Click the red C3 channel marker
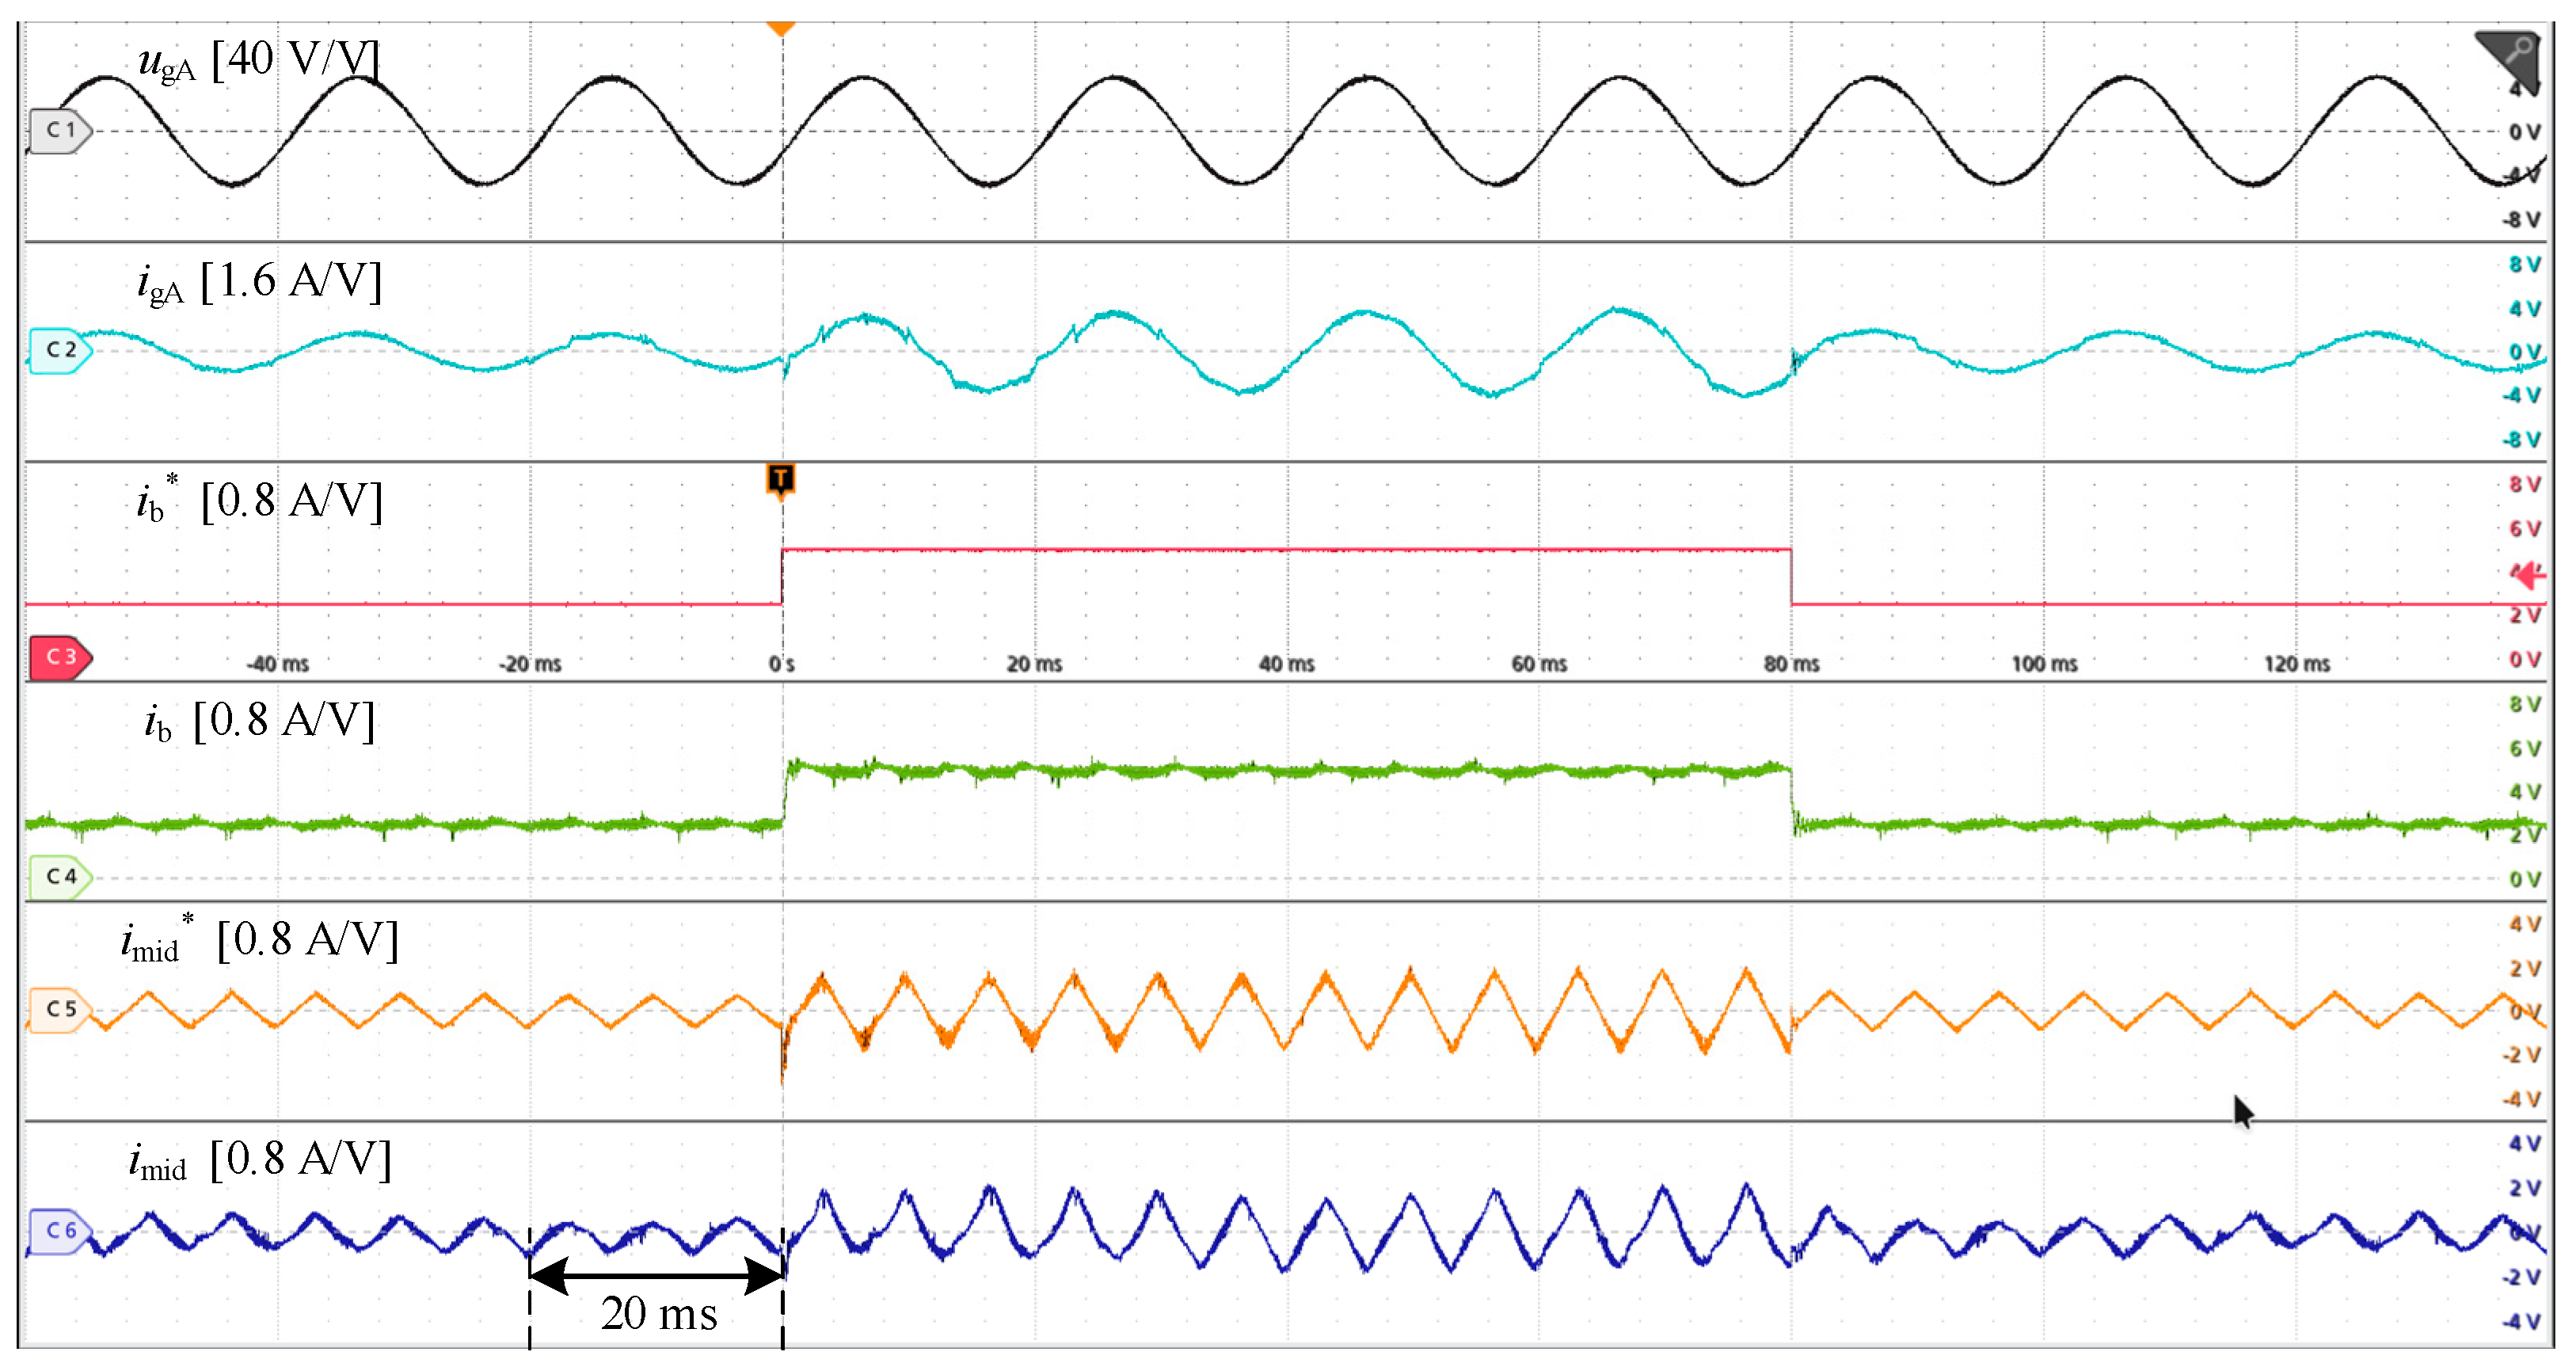The width and height of the screenshot is (2576, 1367). click(x=59, y=657)
